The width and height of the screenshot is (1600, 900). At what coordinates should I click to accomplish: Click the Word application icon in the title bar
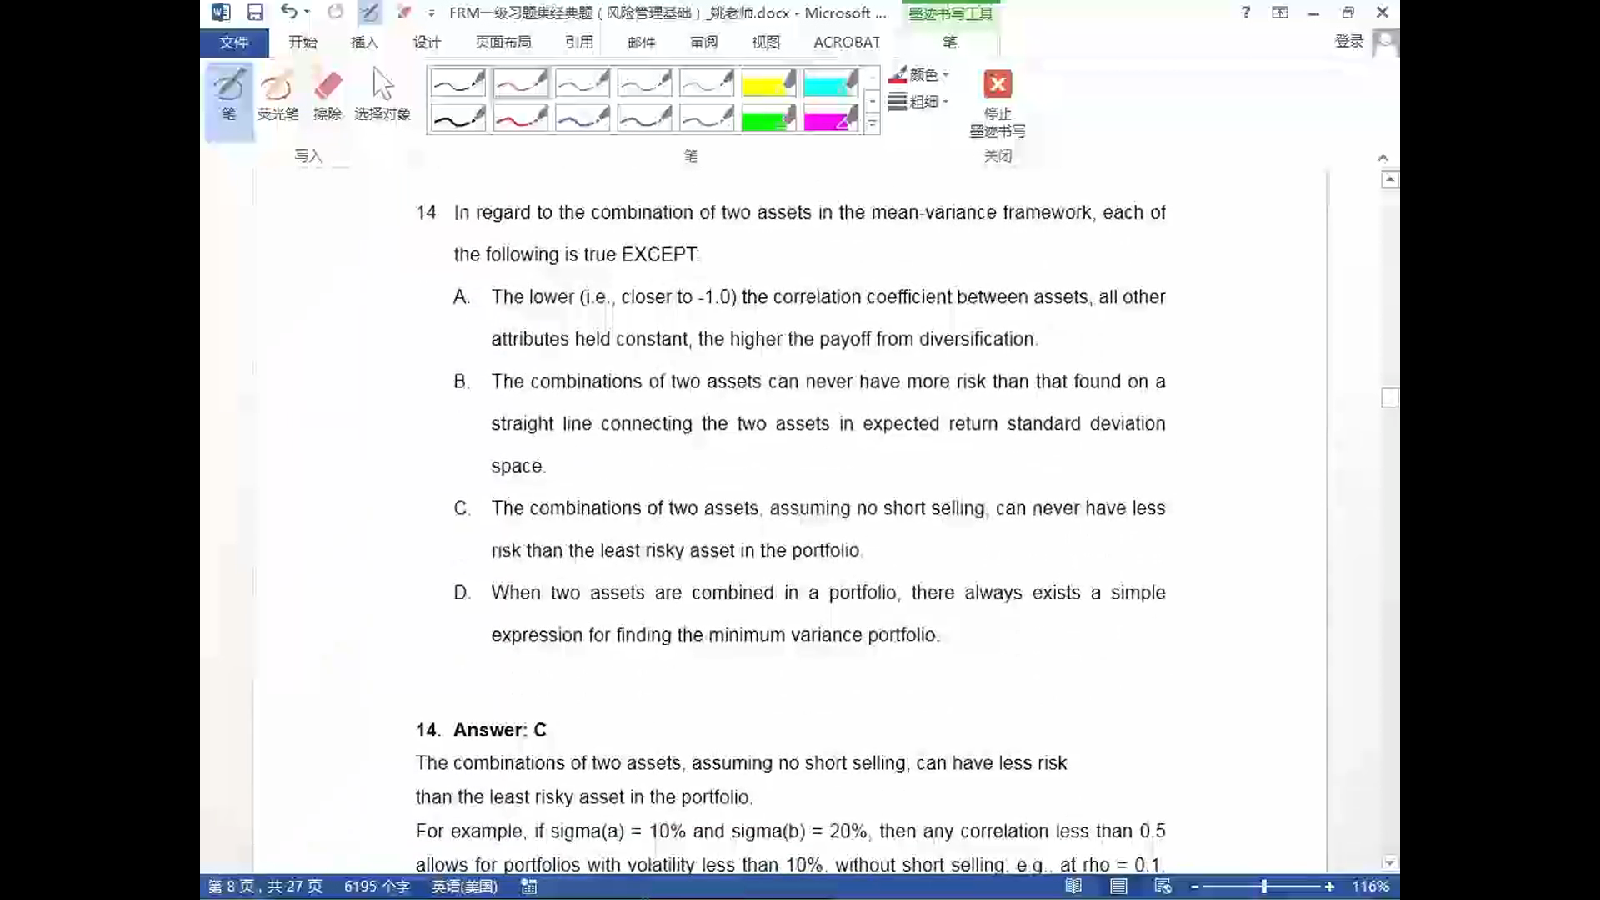(221, 12)
